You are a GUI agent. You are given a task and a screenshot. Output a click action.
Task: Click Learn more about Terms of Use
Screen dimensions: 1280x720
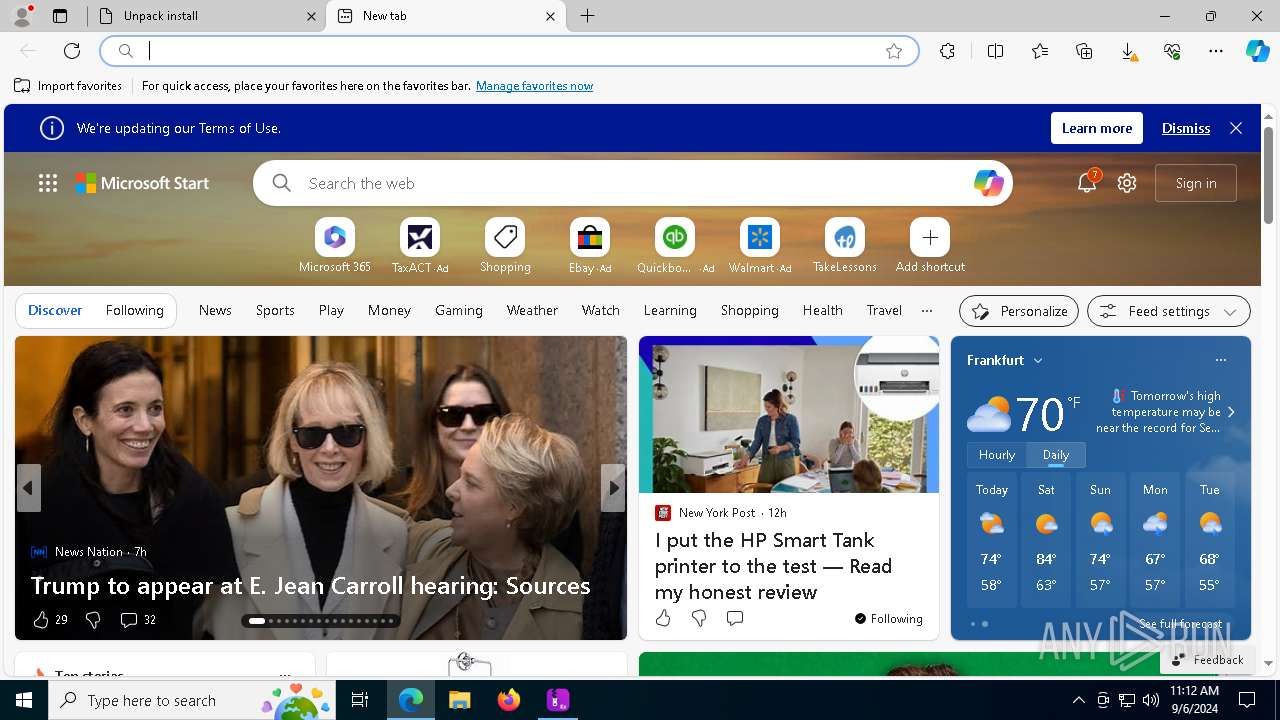click(1097, 128)
